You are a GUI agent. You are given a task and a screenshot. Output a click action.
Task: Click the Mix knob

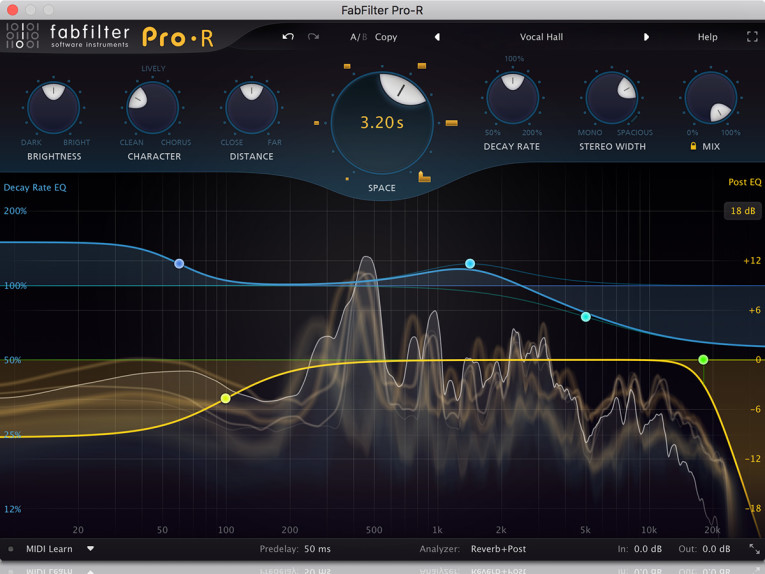pyautogui.click(x=711, y=98)
